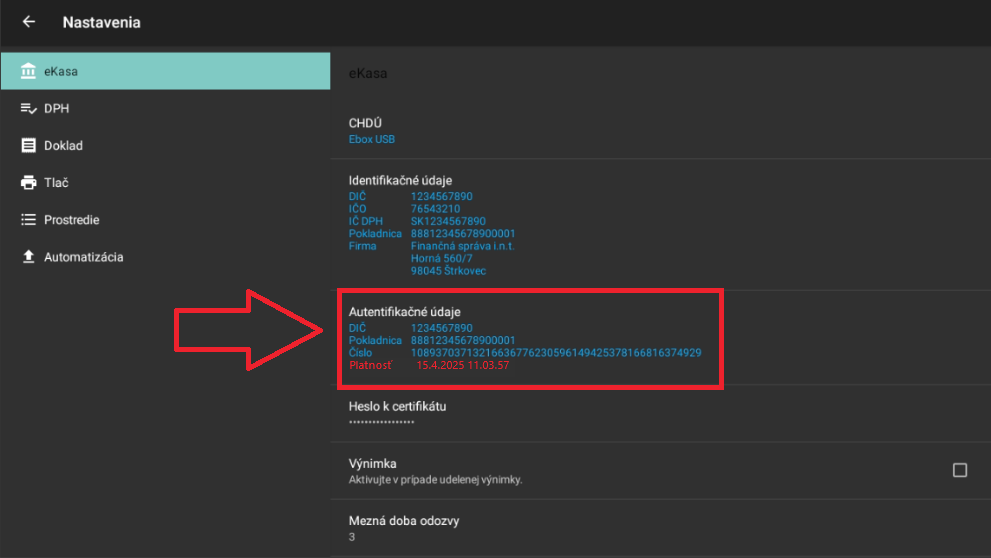Screen dimensions: 991x558
Task: Click the Ebox USB link text
Action: 372,140
